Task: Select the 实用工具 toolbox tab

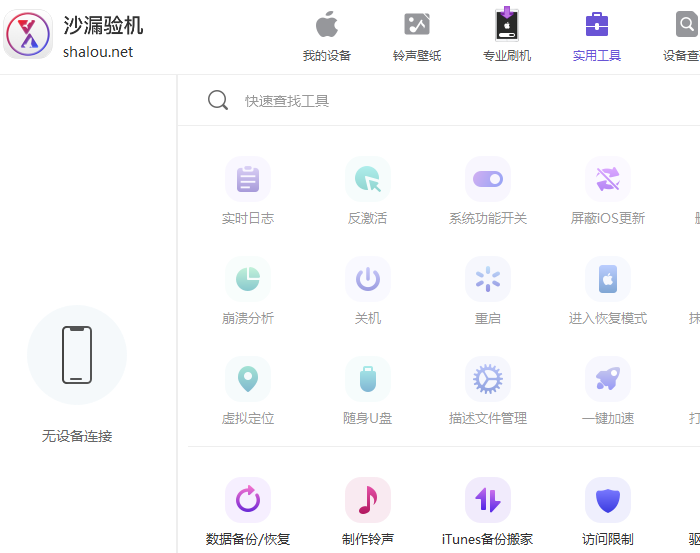Action: tap(597, 36)
